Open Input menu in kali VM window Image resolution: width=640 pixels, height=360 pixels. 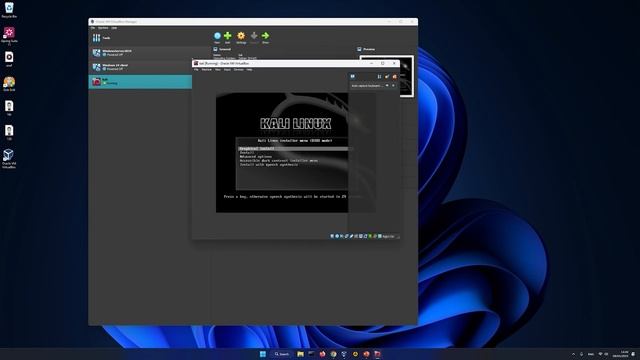coord(227,70)
